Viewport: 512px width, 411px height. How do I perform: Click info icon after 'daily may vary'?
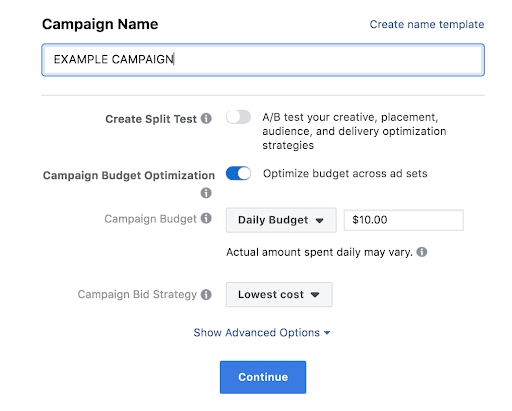pos(422,252)
